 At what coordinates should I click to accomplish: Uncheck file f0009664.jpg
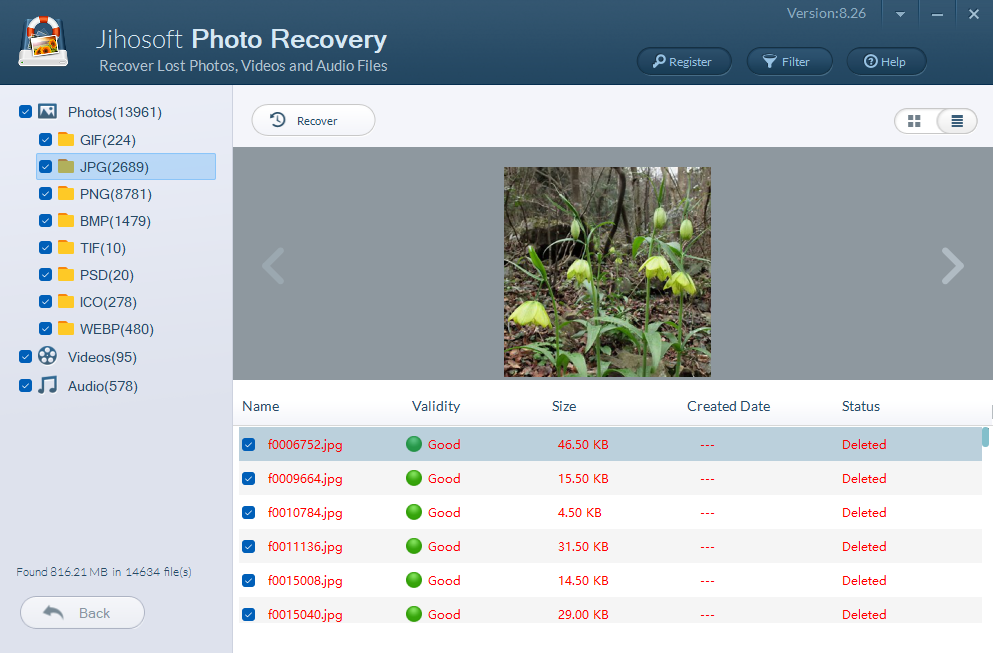tap(249, 479)
